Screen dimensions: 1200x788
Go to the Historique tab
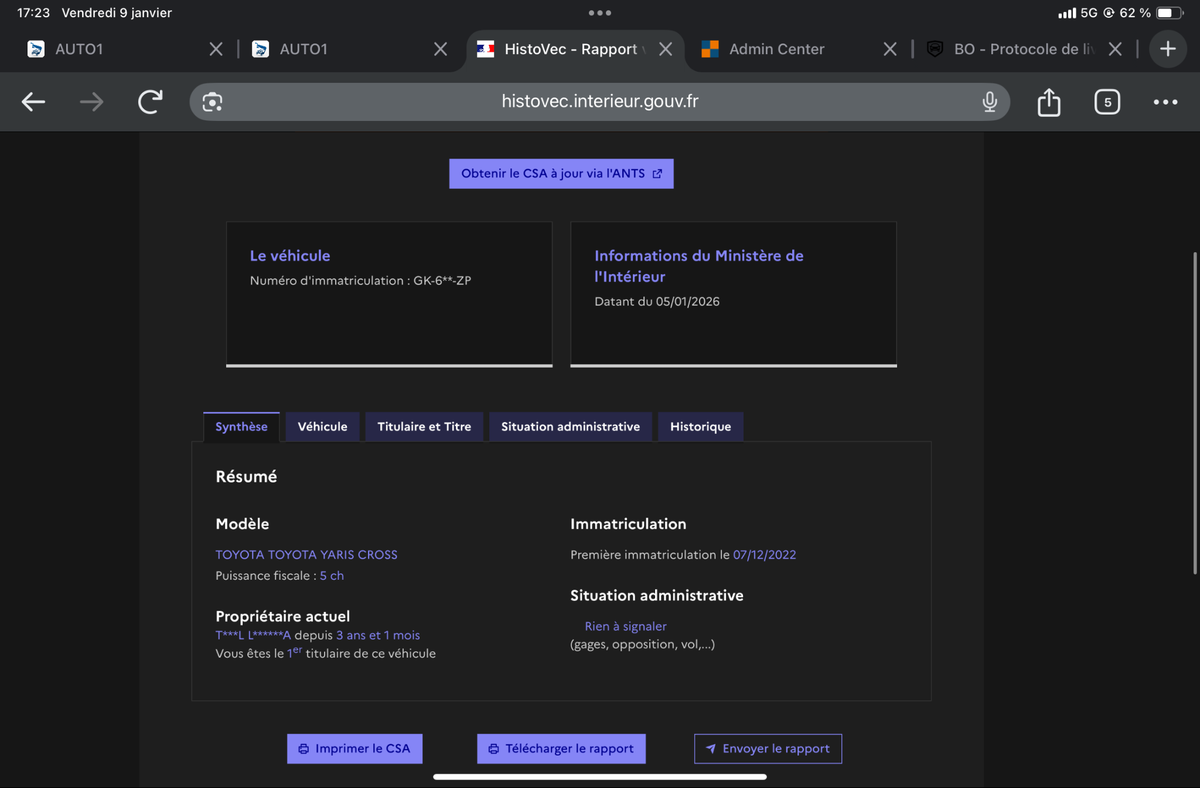pyautogui.click(x=700, y=427)
